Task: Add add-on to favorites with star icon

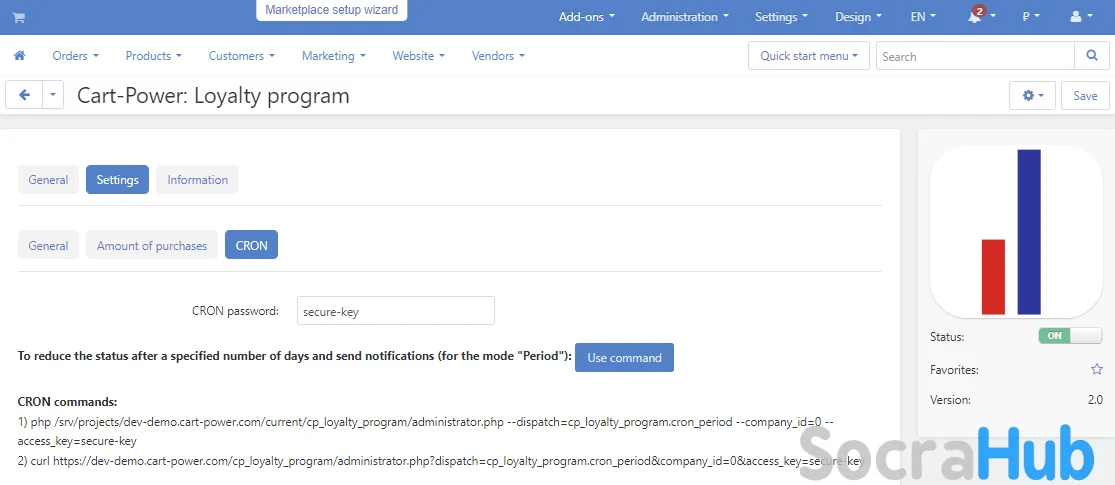Action: (1097, 369)
